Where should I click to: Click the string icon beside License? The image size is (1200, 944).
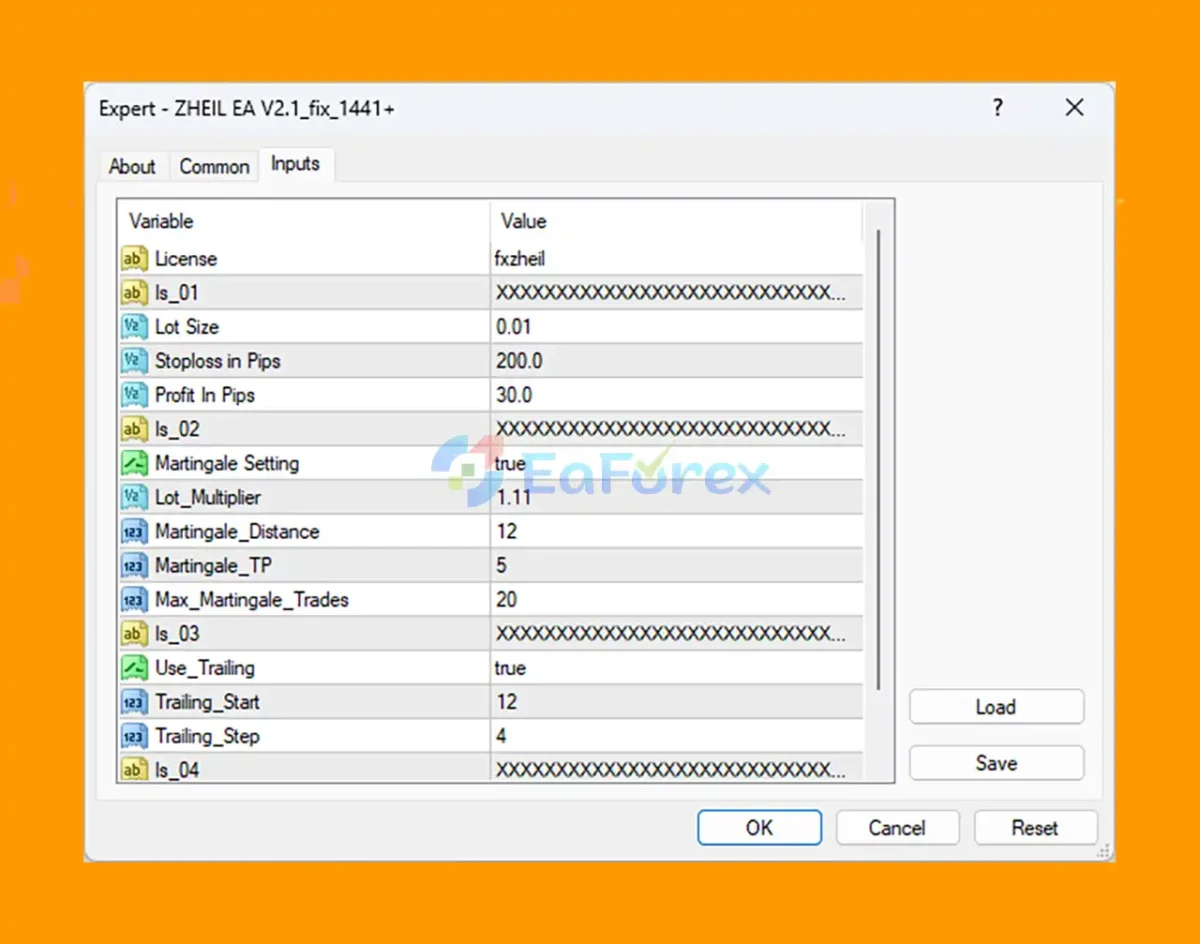(x=134, y=259)
